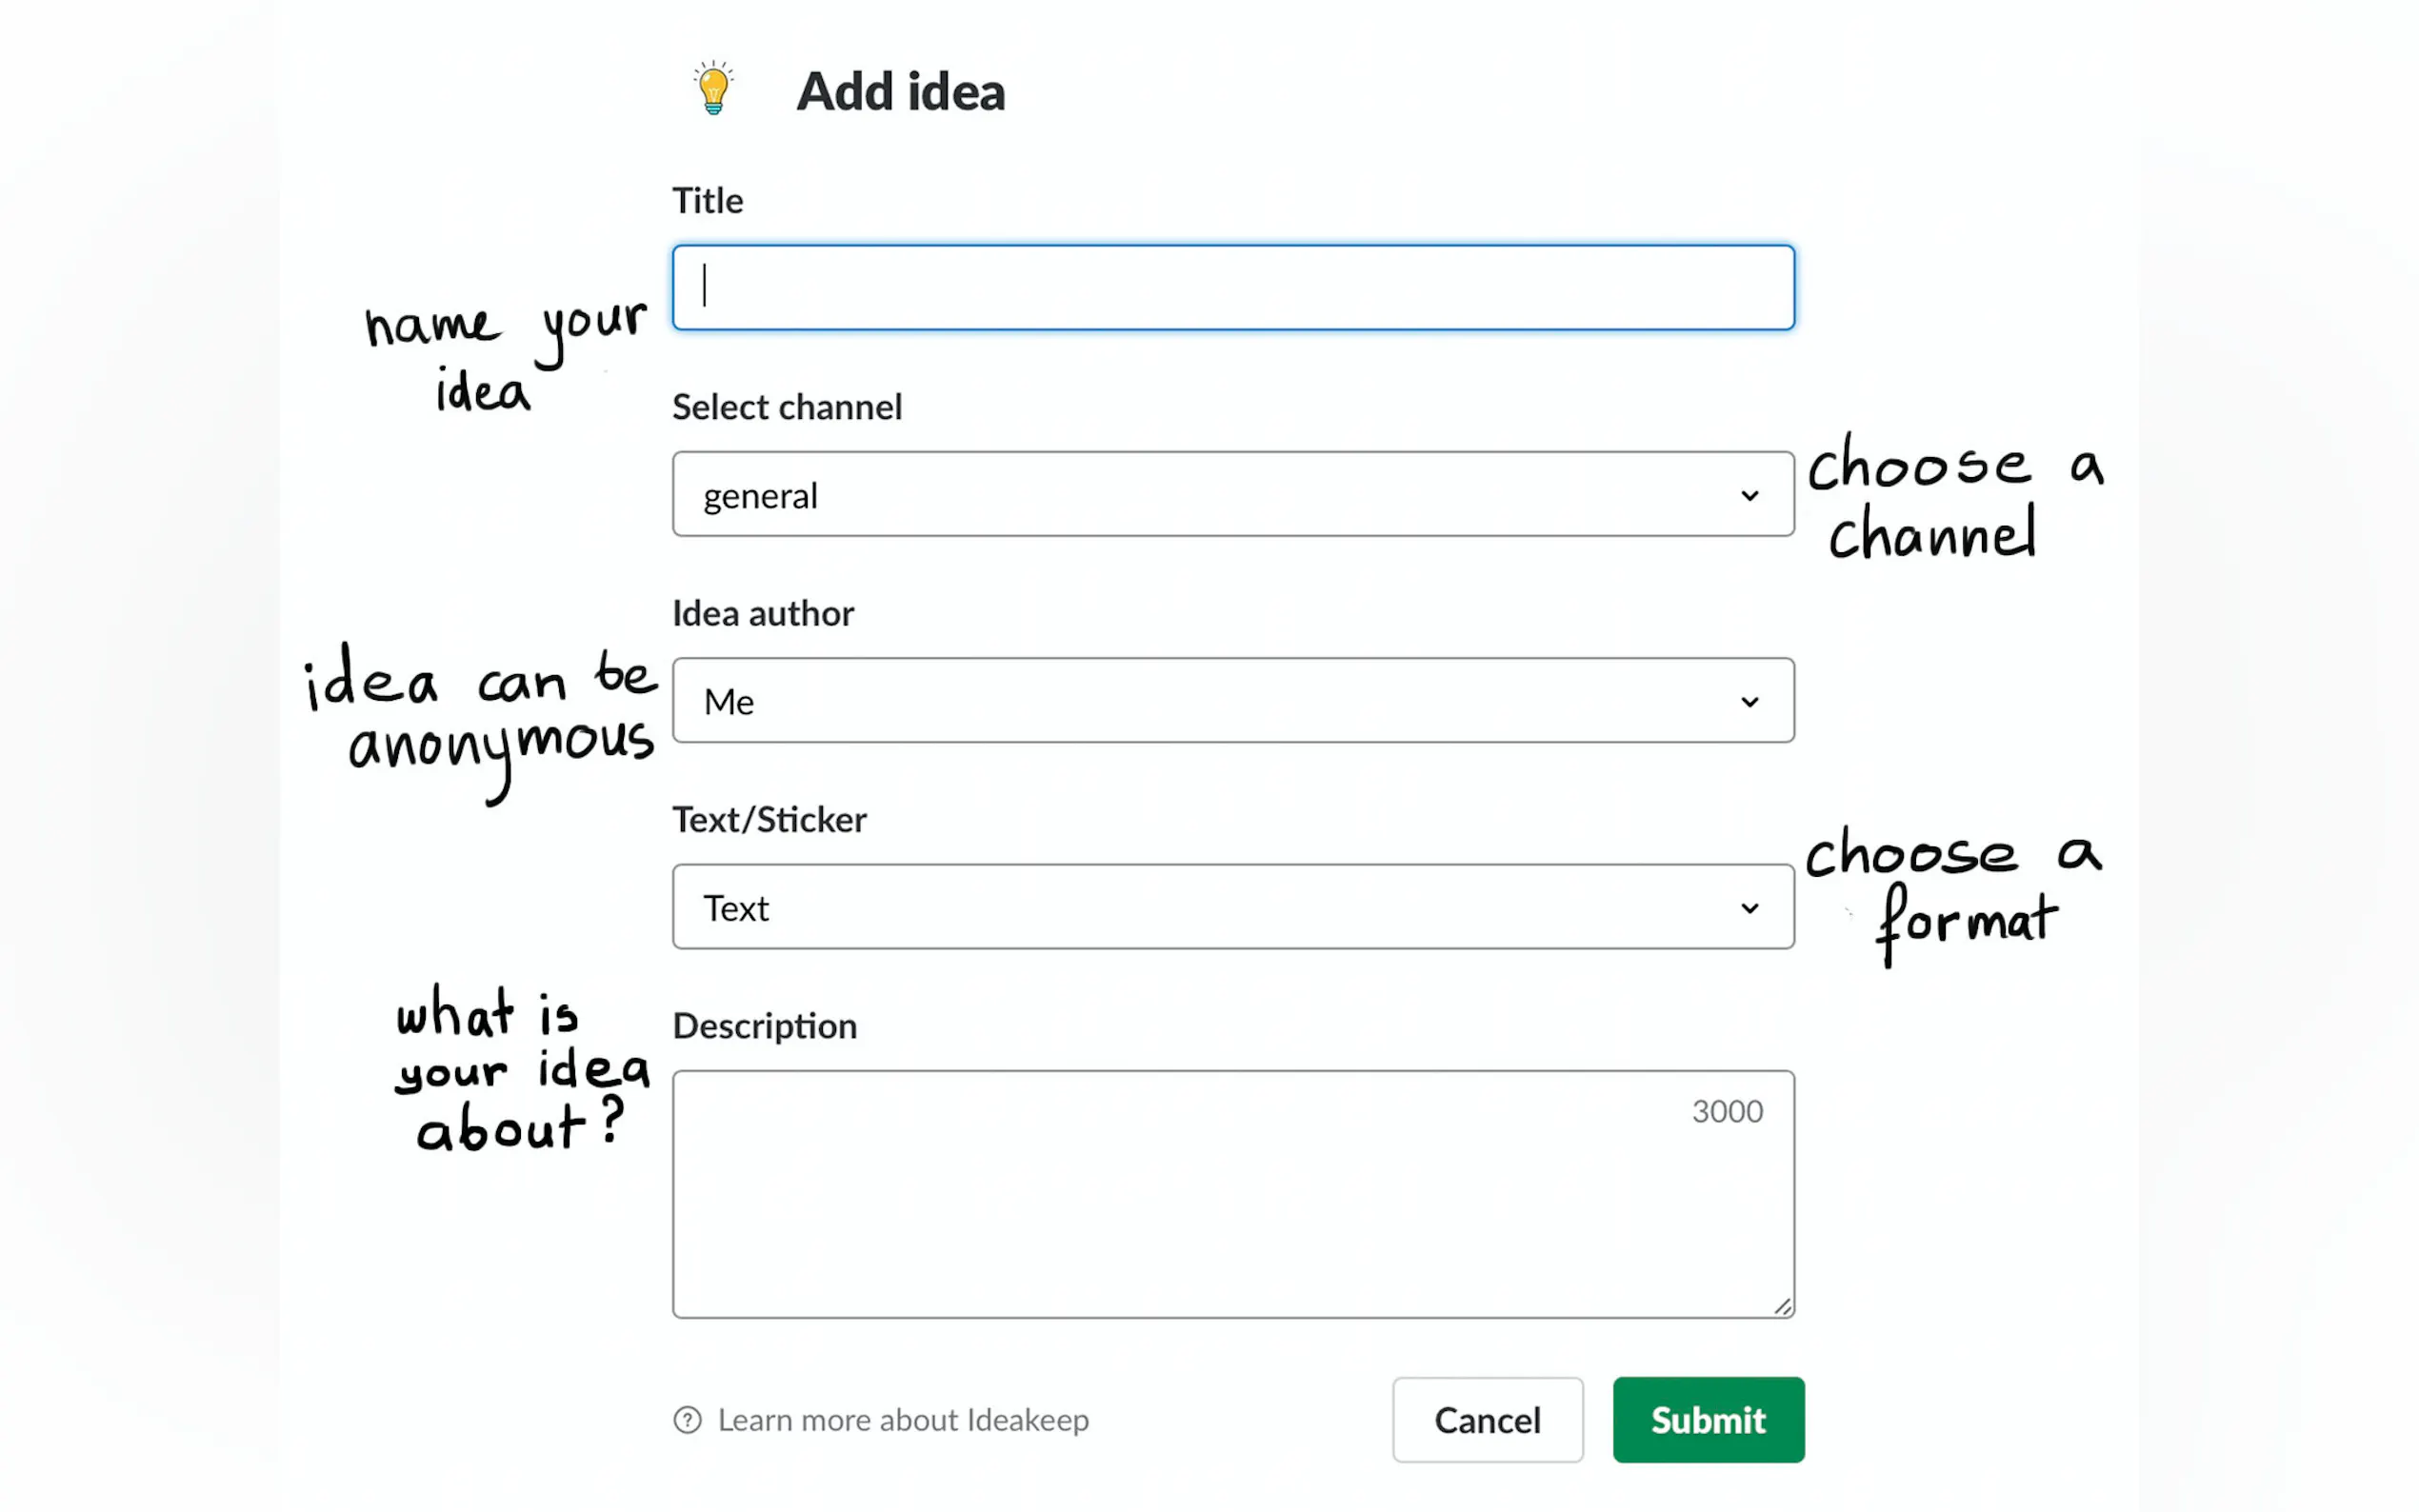
Task: Click the chevron arrow in the channel selector
Action: 1749,495
